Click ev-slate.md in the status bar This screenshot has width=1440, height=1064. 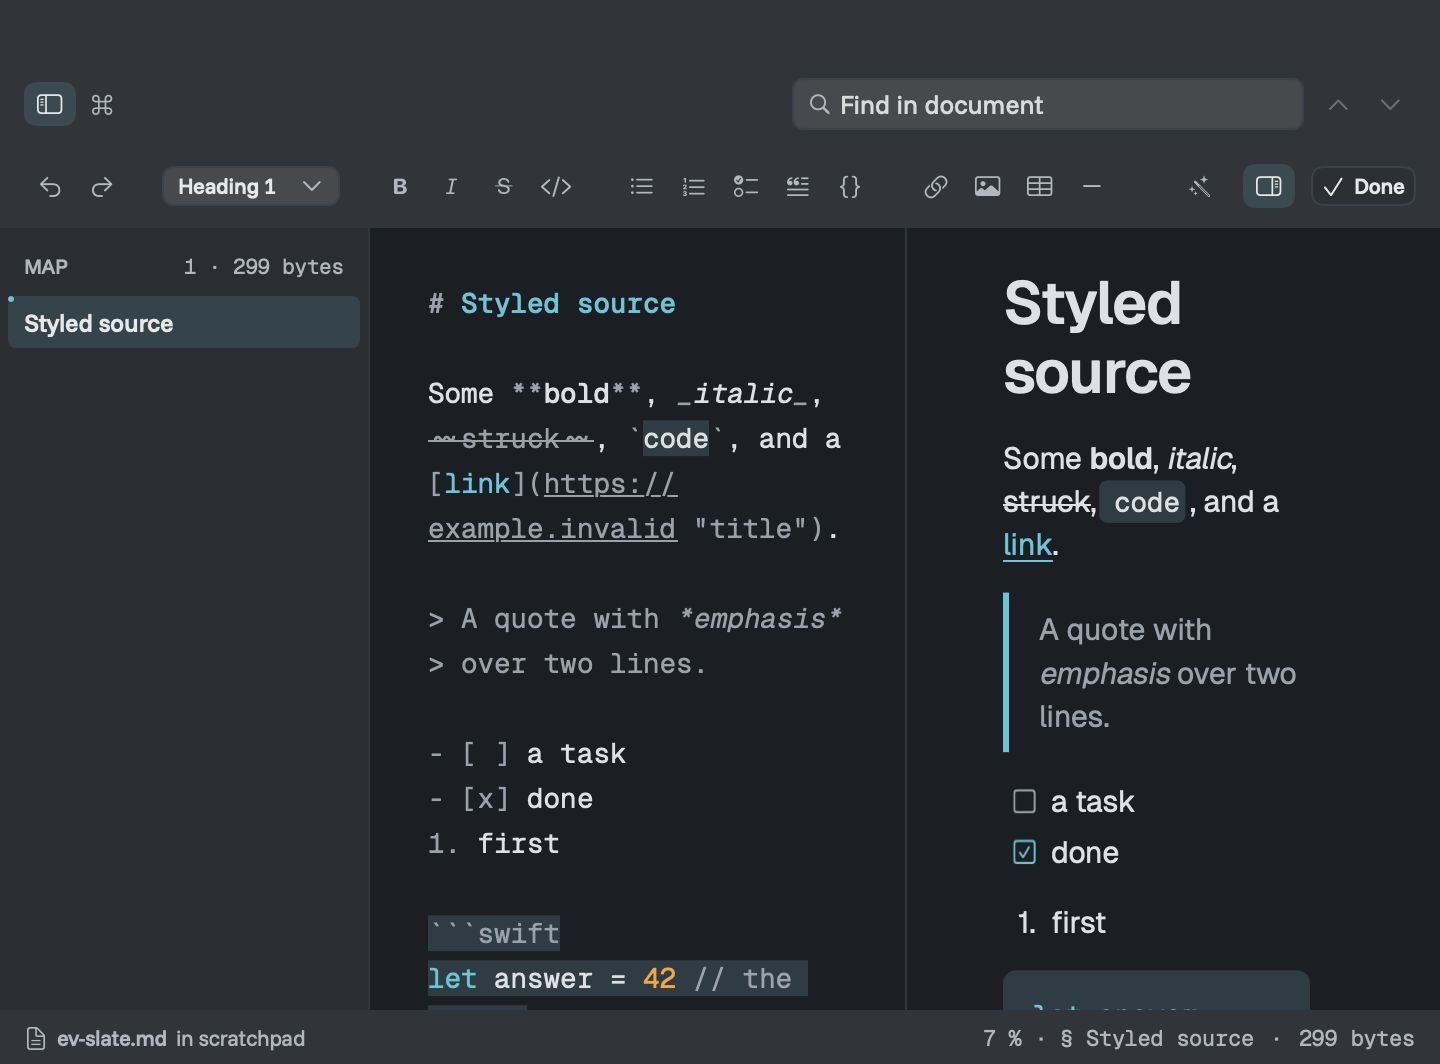tap(112, 1039)
